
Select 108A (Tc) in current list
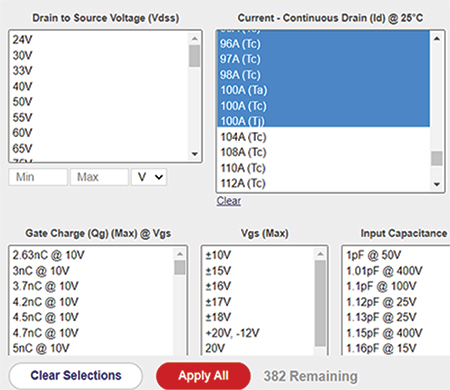click(x=323, y=152)
